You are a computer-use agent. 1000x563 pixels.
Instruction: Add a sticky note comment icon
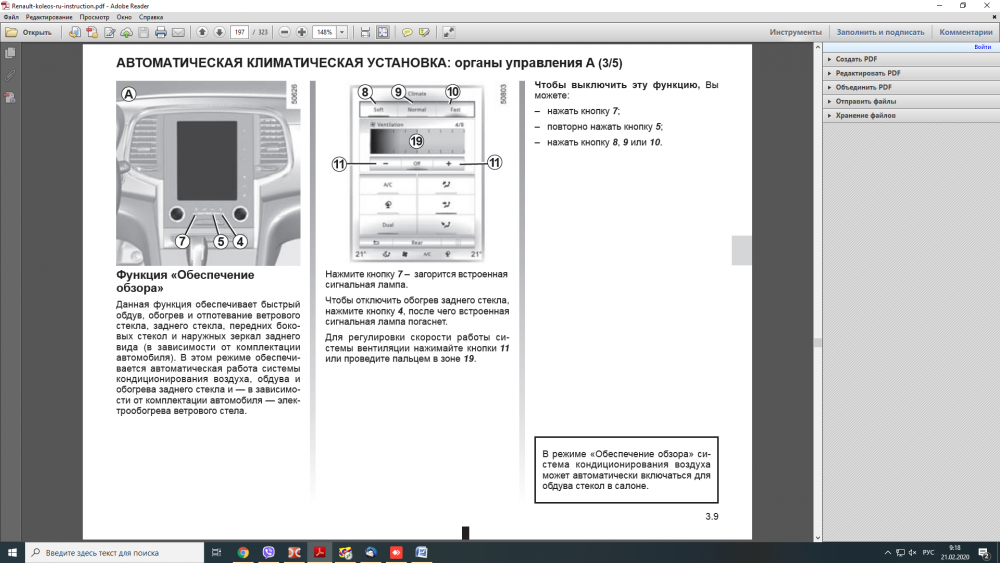coord(407,32)
